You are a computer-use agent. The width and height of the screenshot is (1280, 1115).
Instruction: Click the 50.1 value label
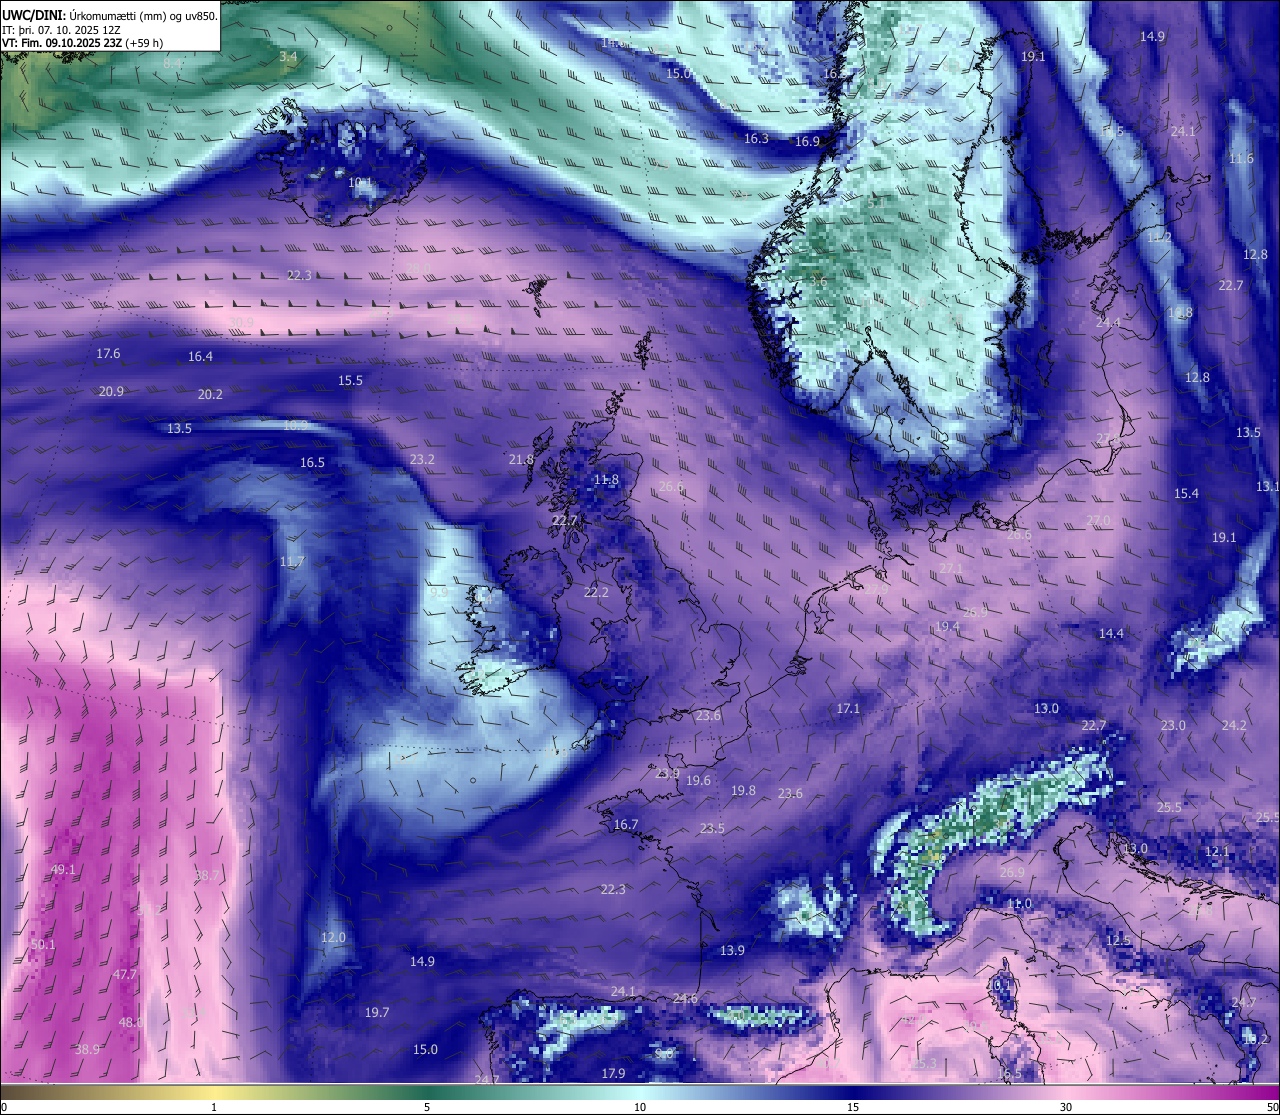(x=43, y=945)
